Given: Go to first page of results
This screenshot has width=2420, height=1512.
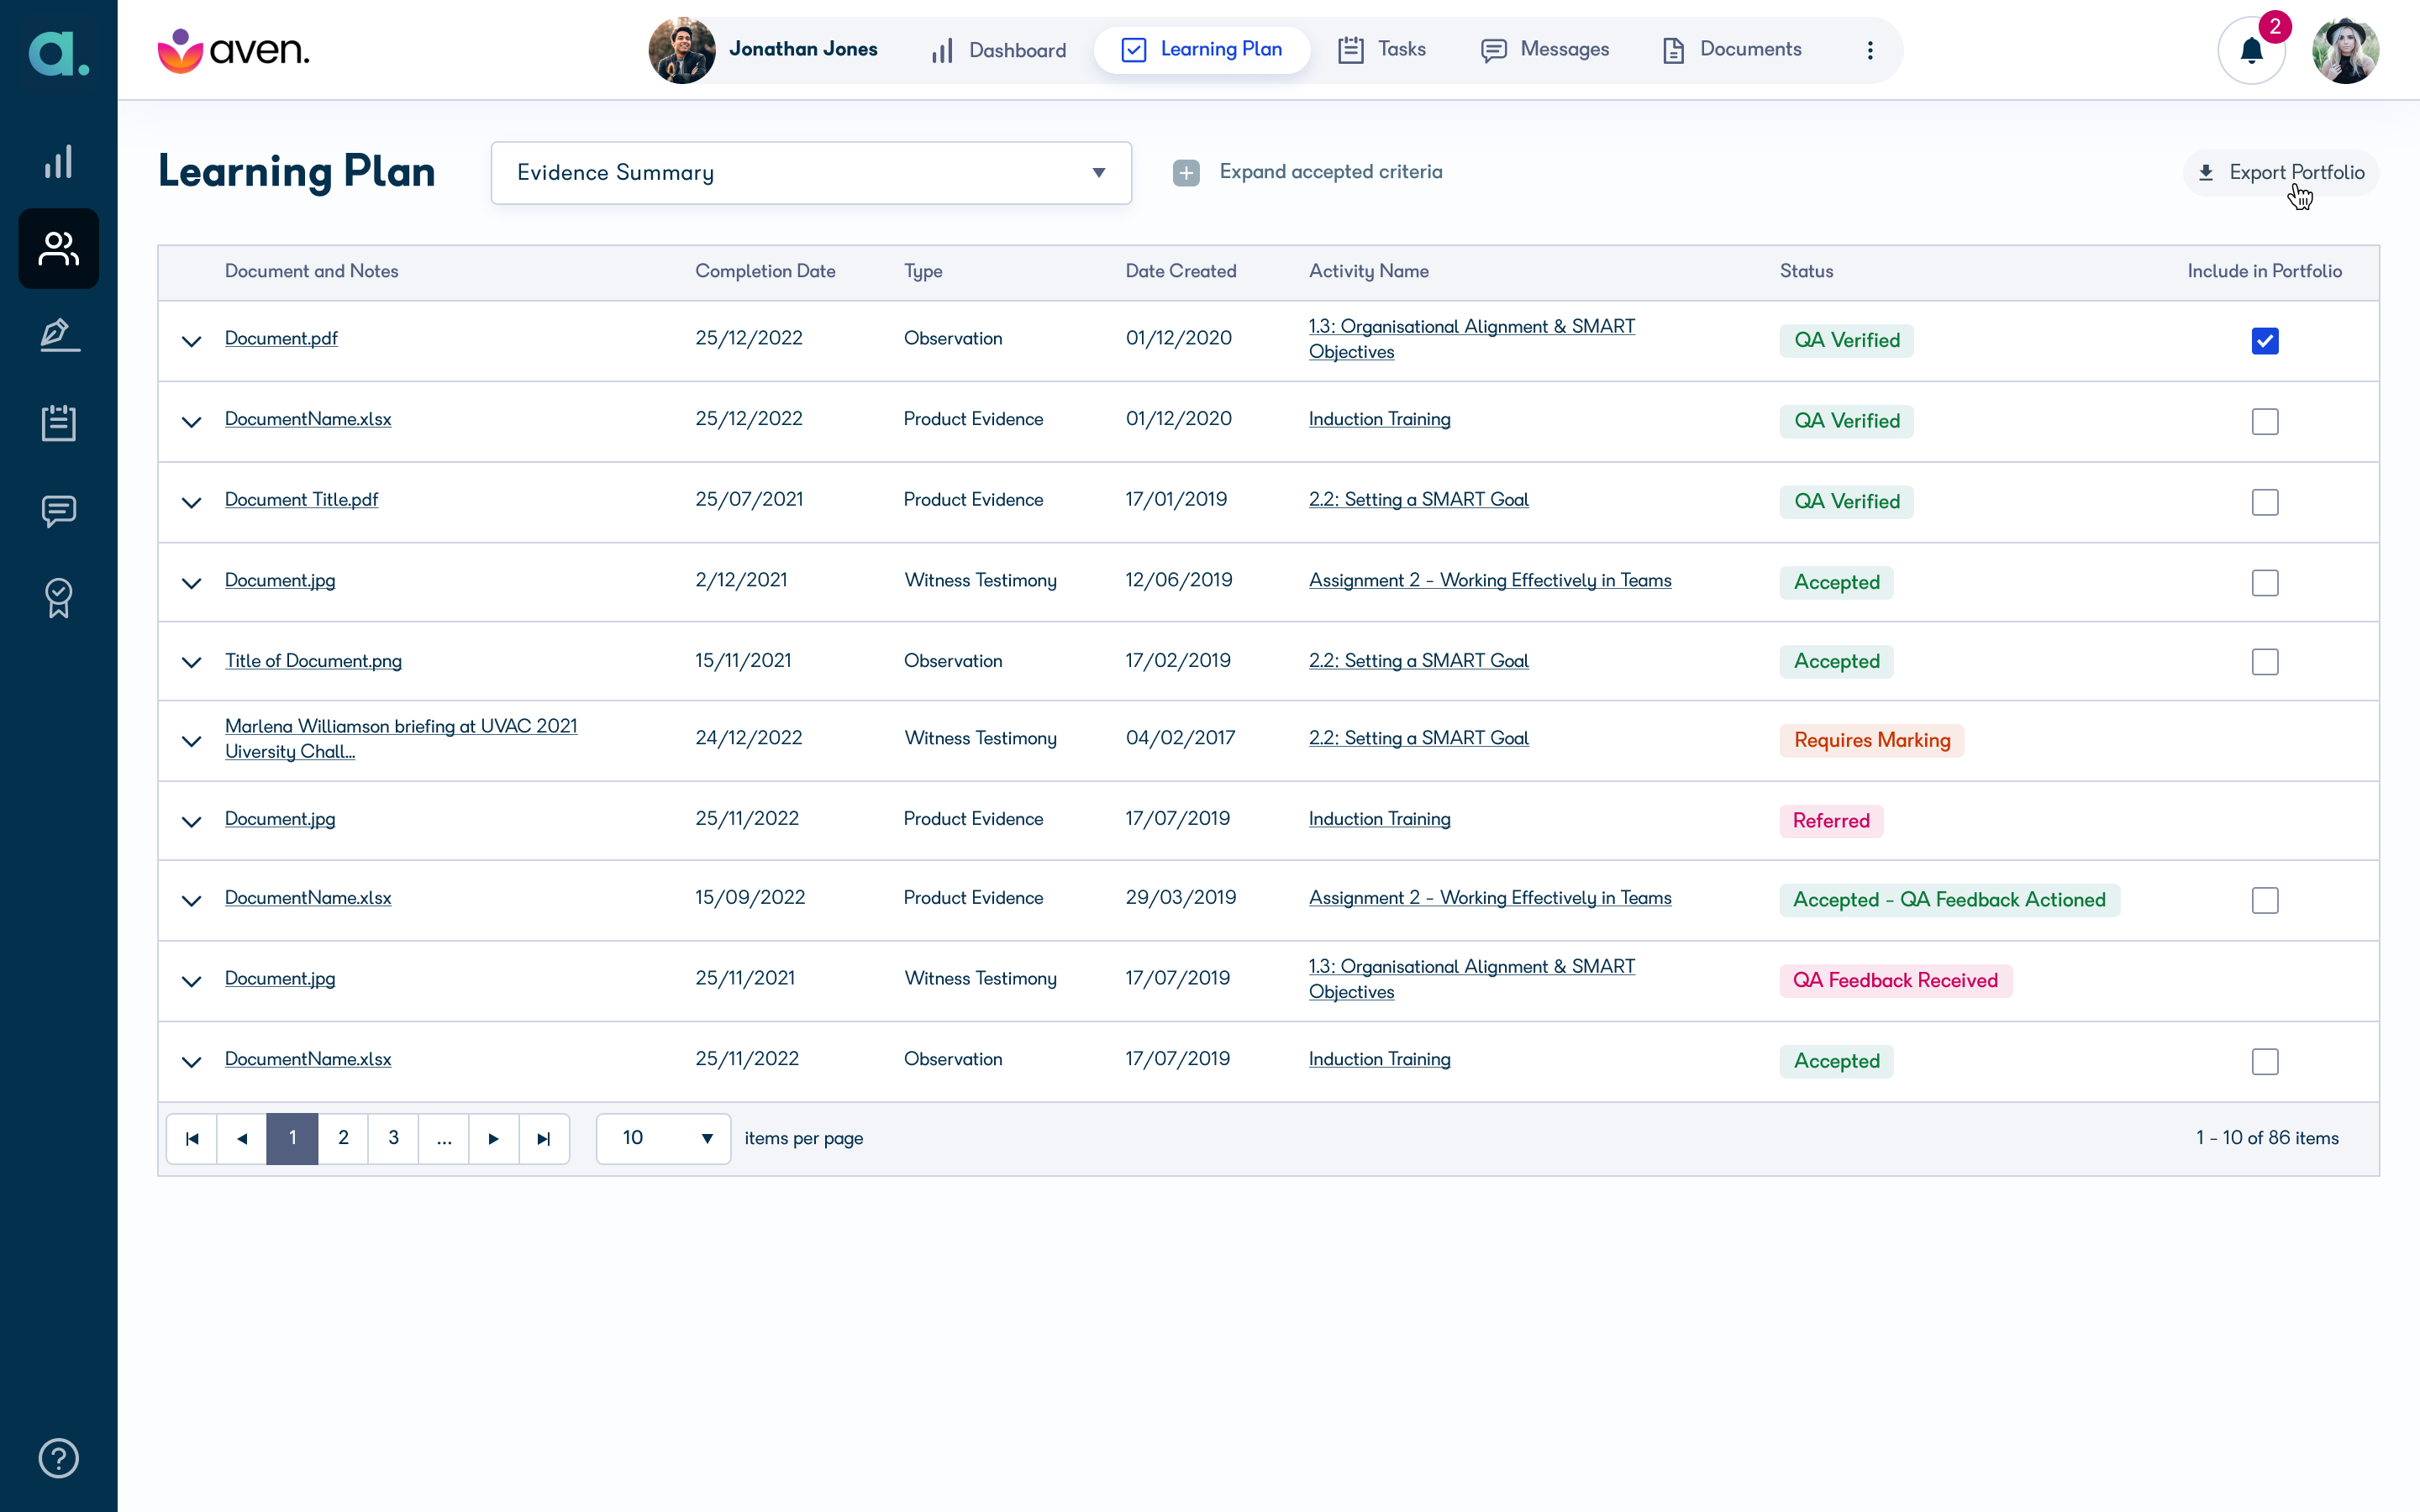Looking at the screenshot, I should click(192, 1138).
